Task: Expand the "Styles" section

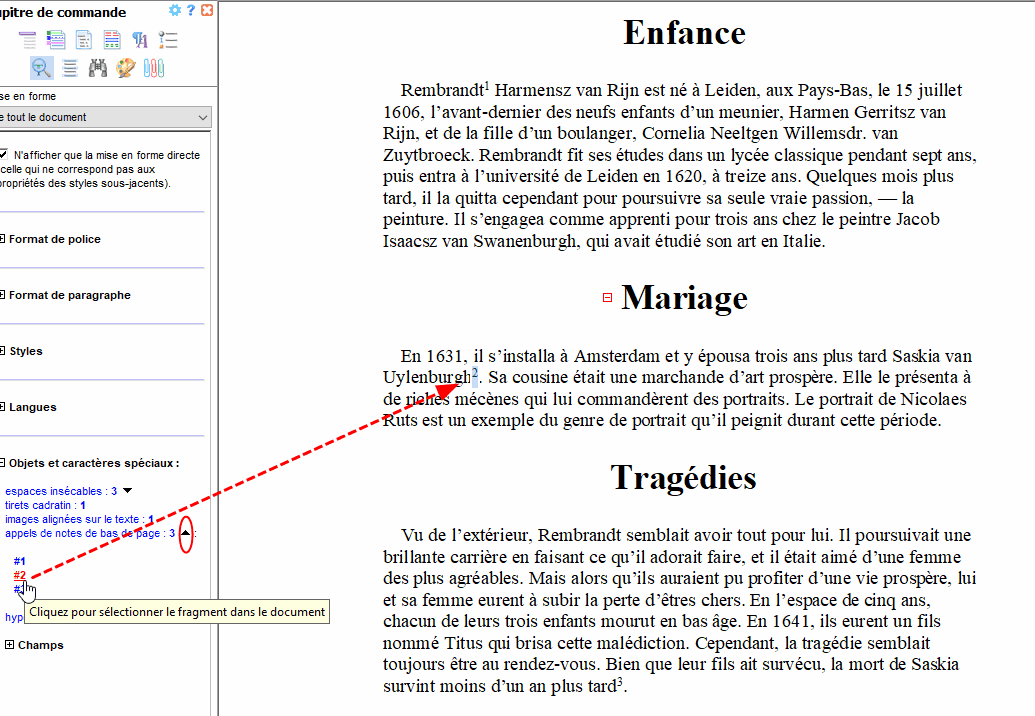Action: 2,351
